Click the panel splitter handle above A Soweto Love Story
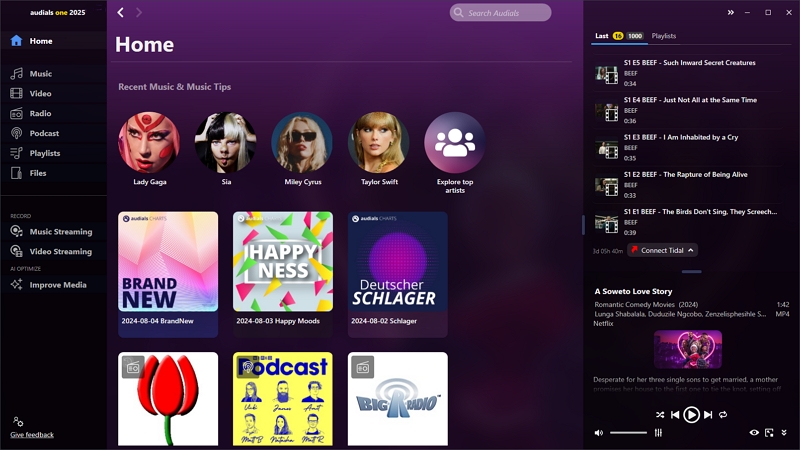 point(691,271)
